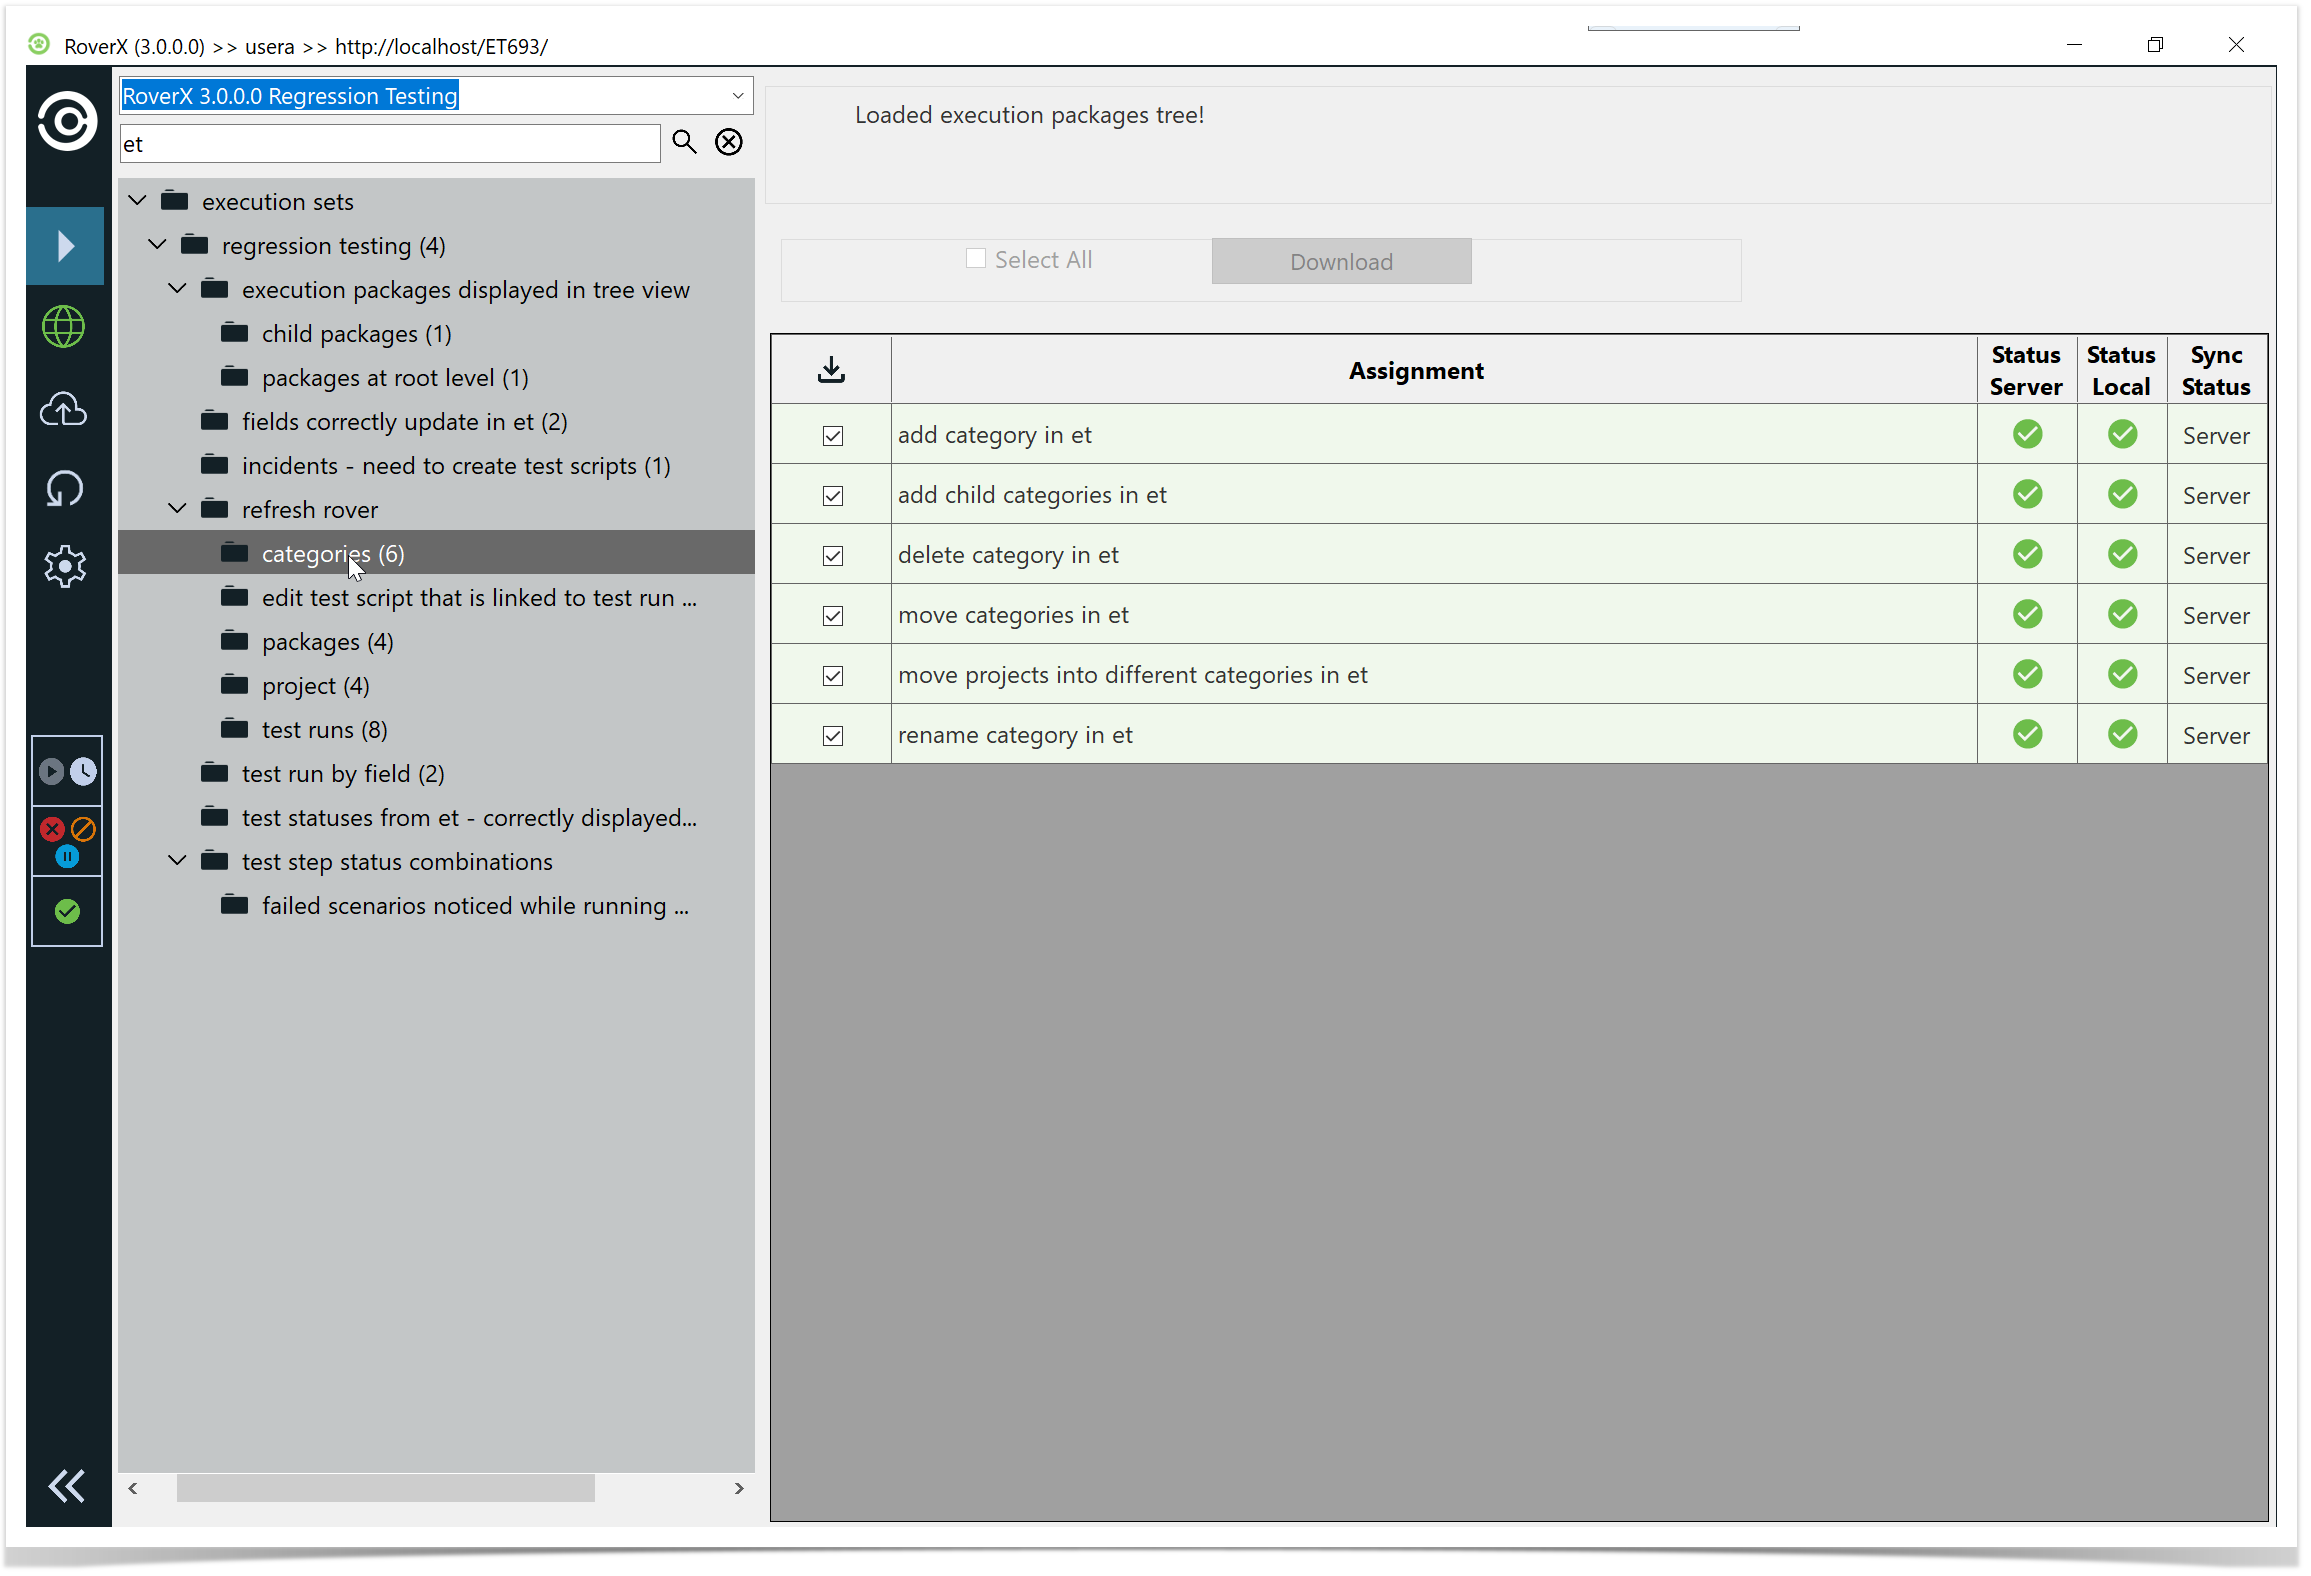2311x1576 pixels.
Task: Click the play arrow sidebar icon
Action: [65, 246]
